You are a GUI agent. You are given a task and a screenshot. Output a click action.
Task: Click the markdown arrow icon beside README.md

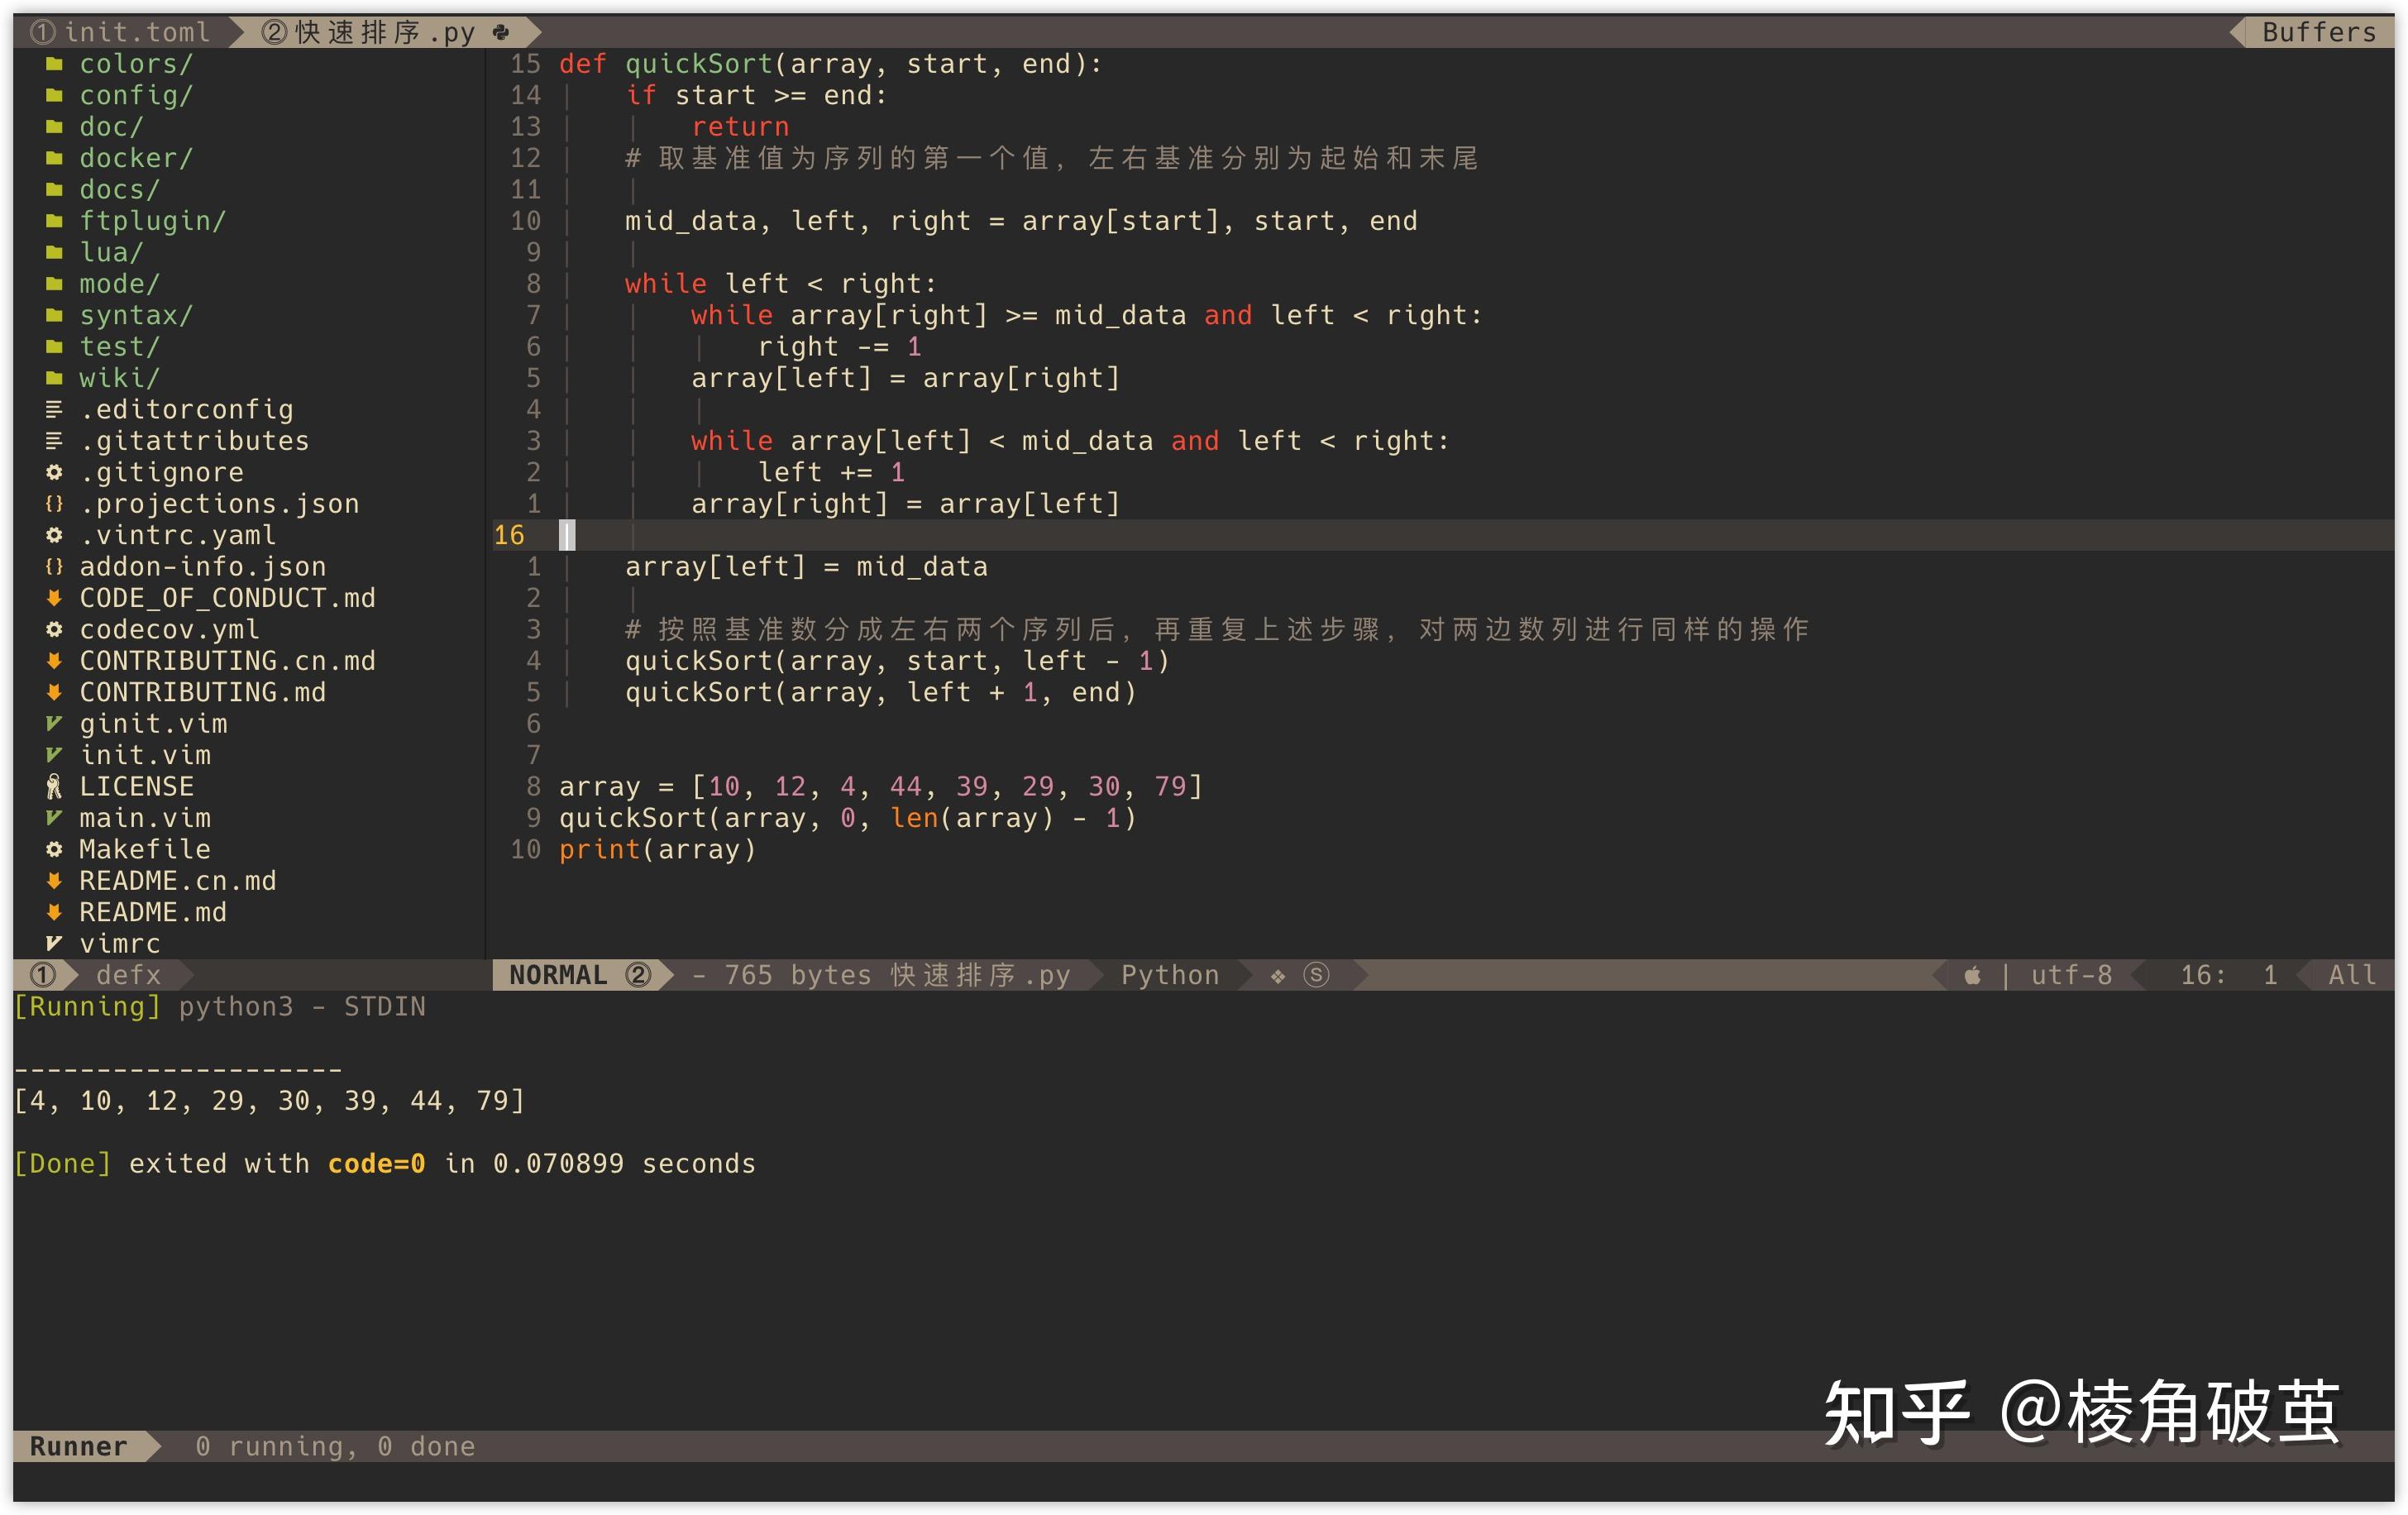(54, 912)
